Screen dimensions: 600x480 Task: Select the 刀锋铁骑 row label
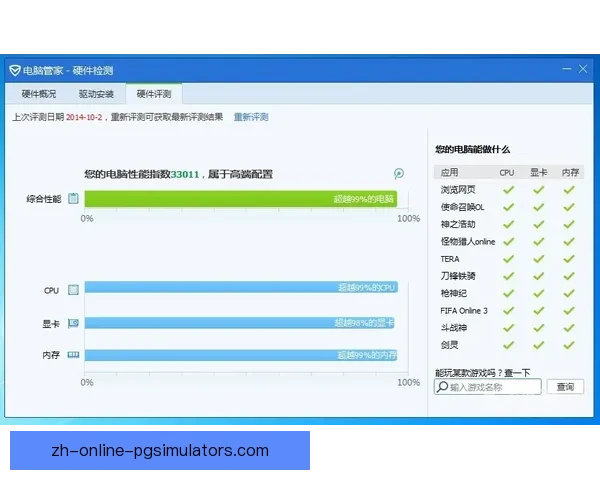[x=458, y=276]
